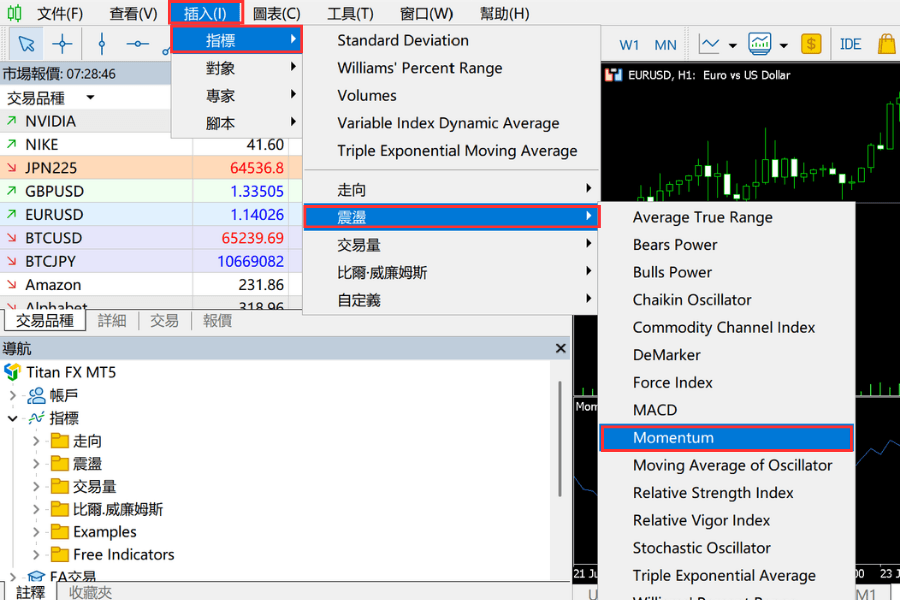Open 交易品種 column header dropdown
Screen dimensions: 900x600
click(x=90, y=98)
